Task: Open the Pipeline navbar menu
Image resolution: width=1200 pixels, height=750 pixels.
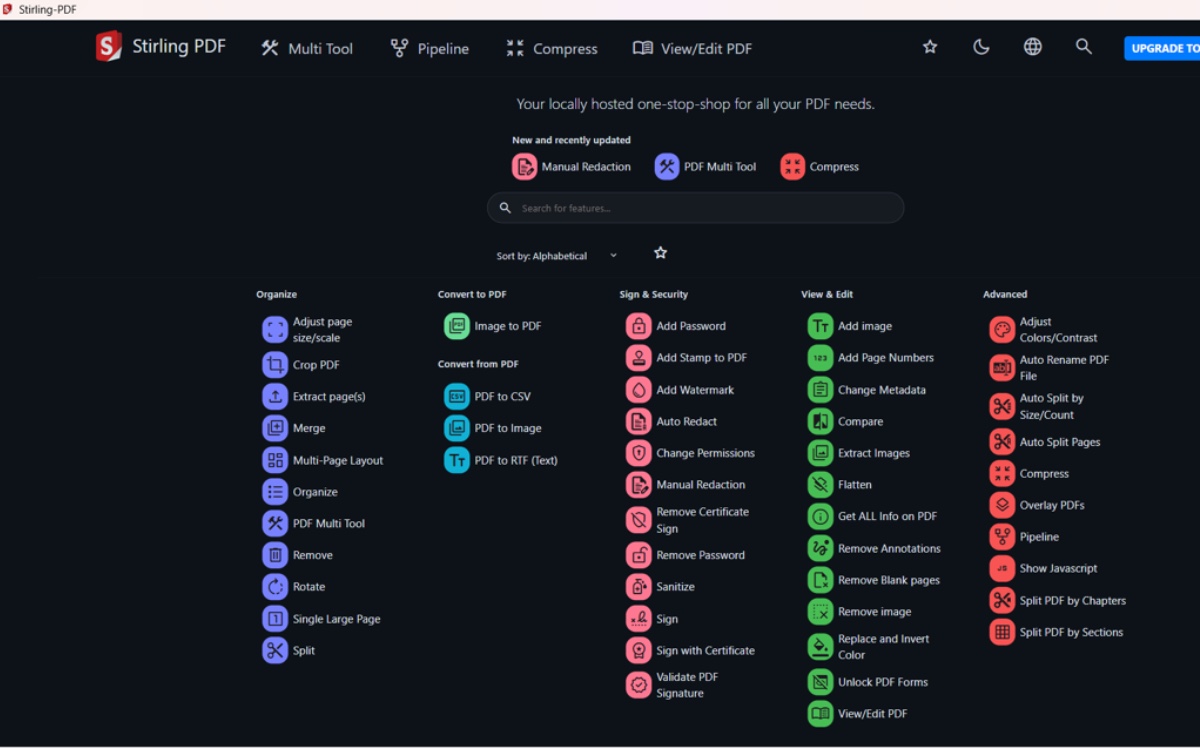Action: tap(429, 48)
